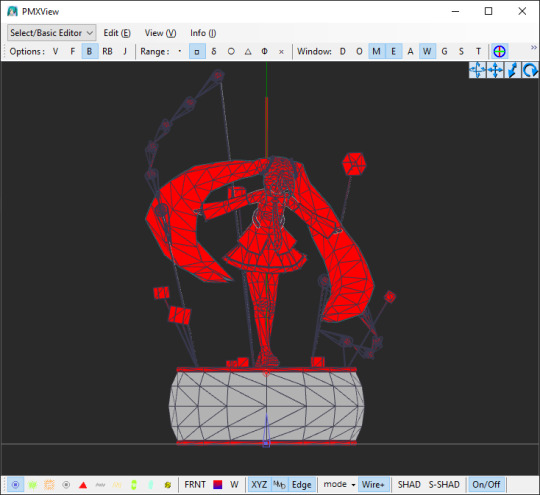Toggle F face selection option
This screenshot has height=495, width=540.
(72, 51)
